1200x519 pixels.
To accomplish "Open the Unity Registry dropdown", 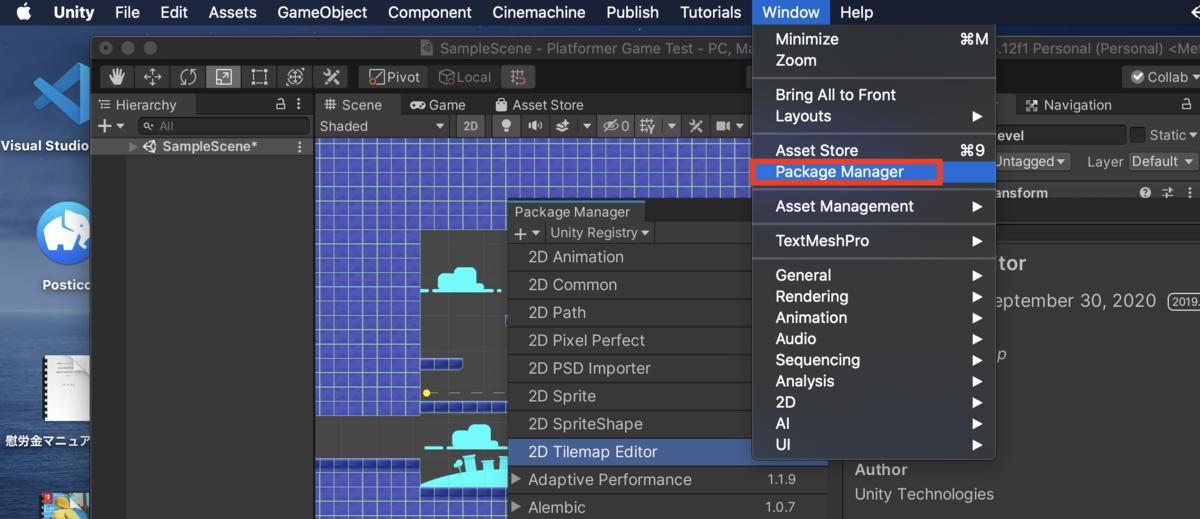I will 600,233.
